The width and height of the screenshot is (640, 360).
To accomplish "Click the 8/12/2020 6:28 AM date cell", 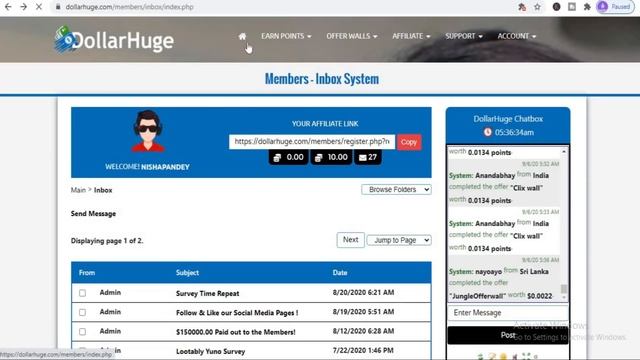I will (x=363, y=331).
